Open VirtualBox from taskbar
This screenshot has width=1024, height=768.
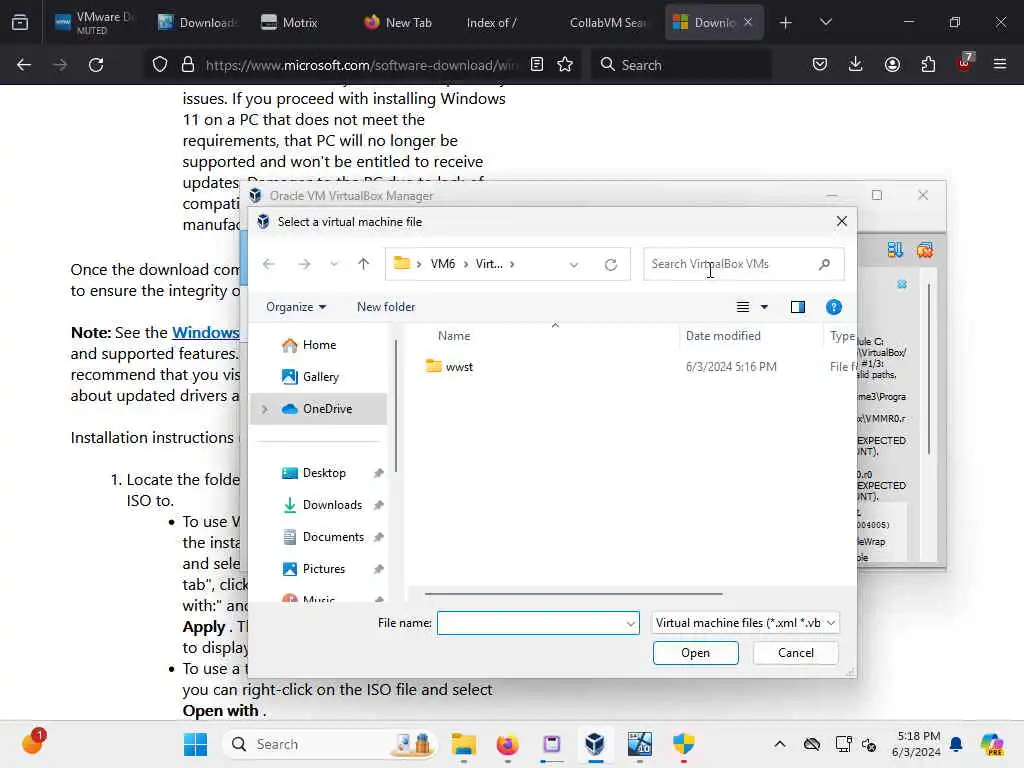(595, 744)
